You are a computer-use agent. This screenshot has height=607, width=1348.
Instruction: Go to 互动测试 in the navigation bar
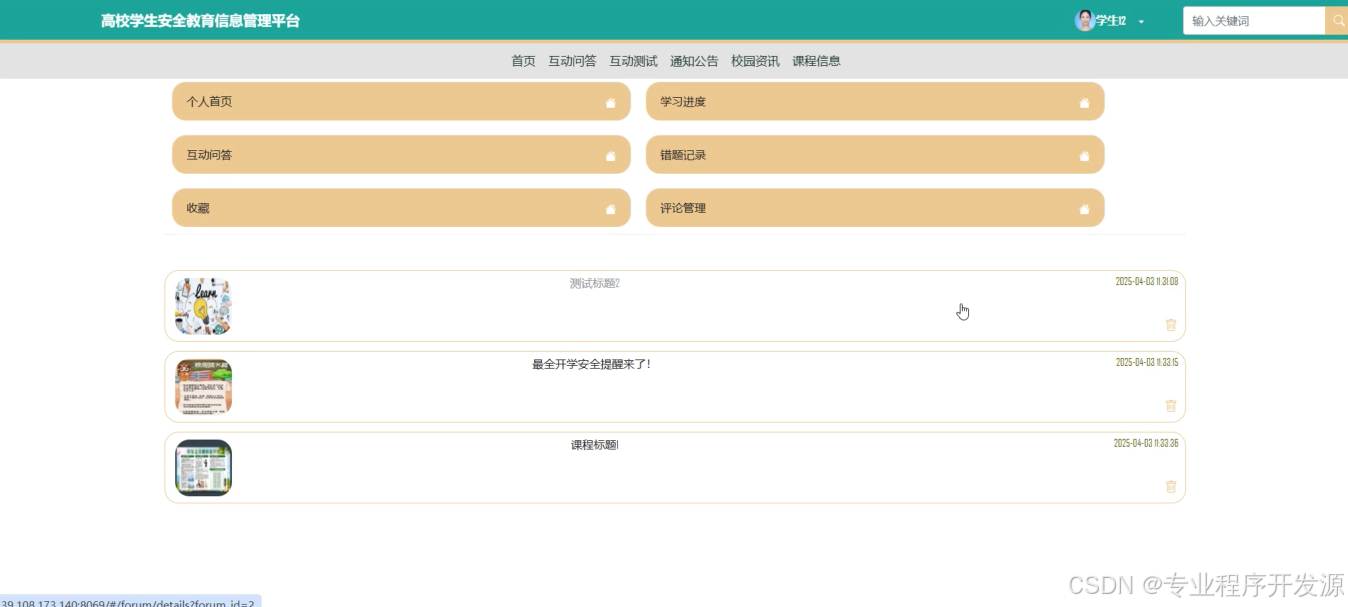(x=633, y=61)
